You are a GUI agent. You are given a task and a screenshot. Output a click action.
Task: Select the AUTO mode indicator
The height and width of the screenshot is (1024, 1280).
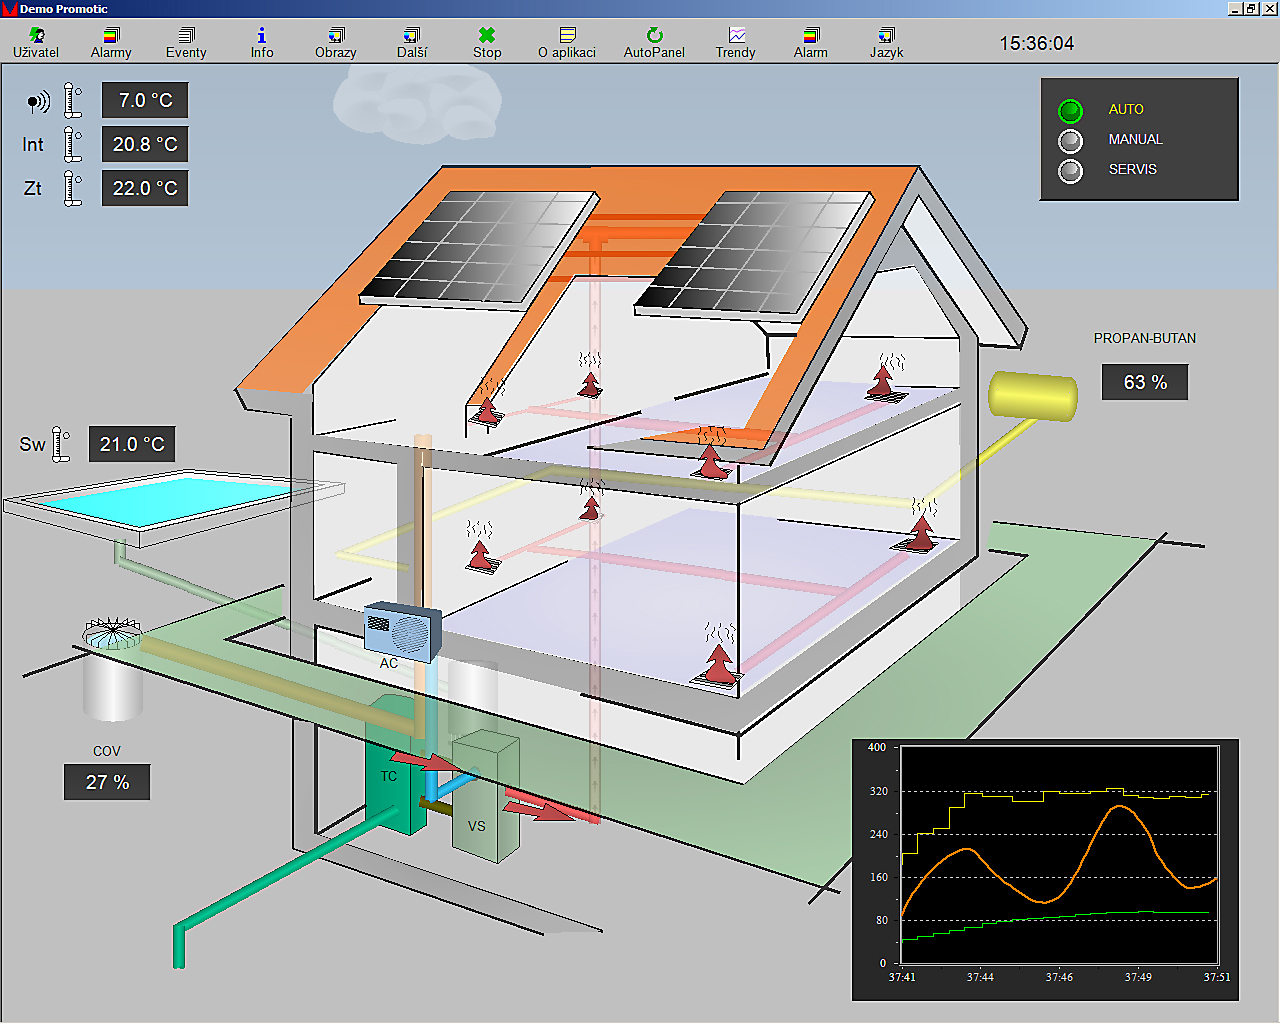(1070, 110)
